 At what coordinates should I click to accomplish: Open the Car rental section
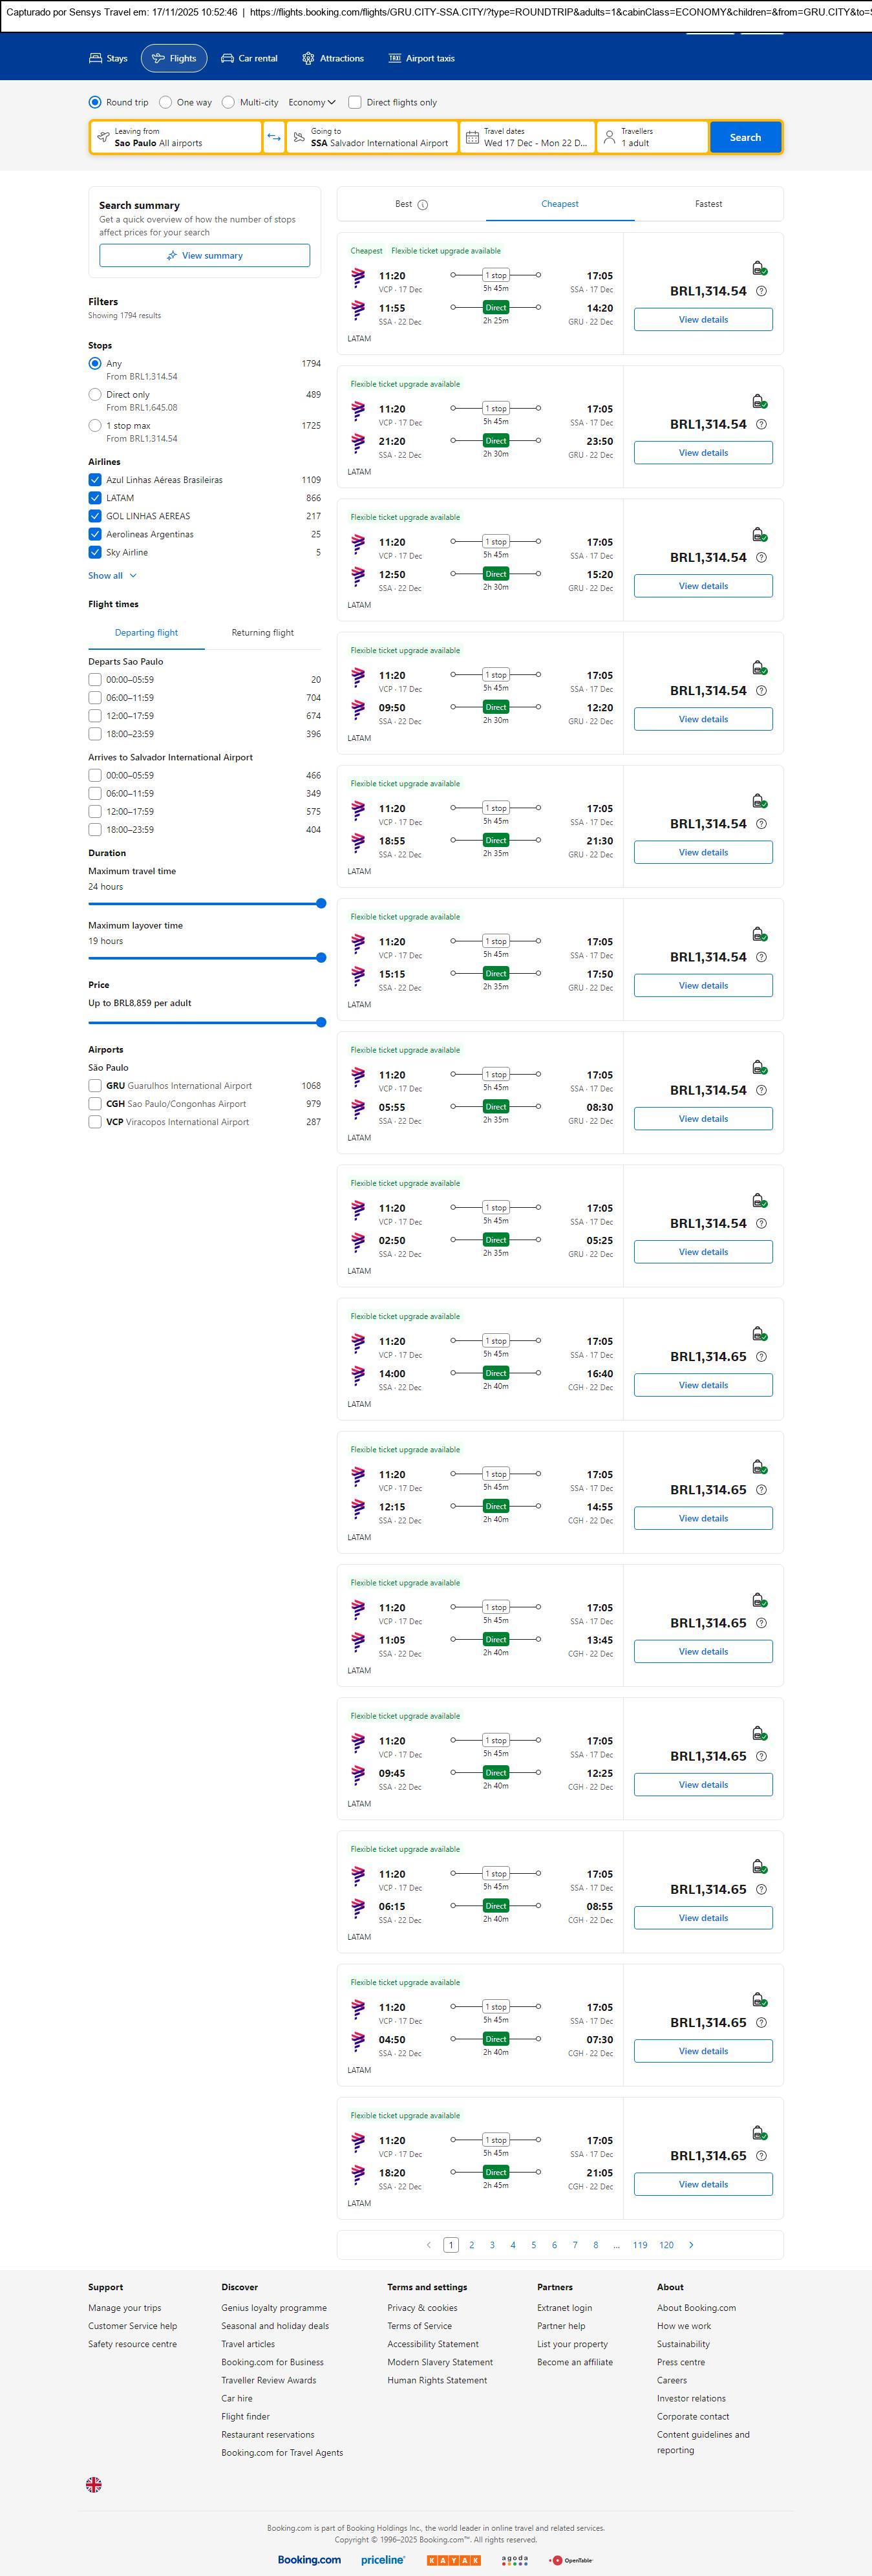click(249, 58)
